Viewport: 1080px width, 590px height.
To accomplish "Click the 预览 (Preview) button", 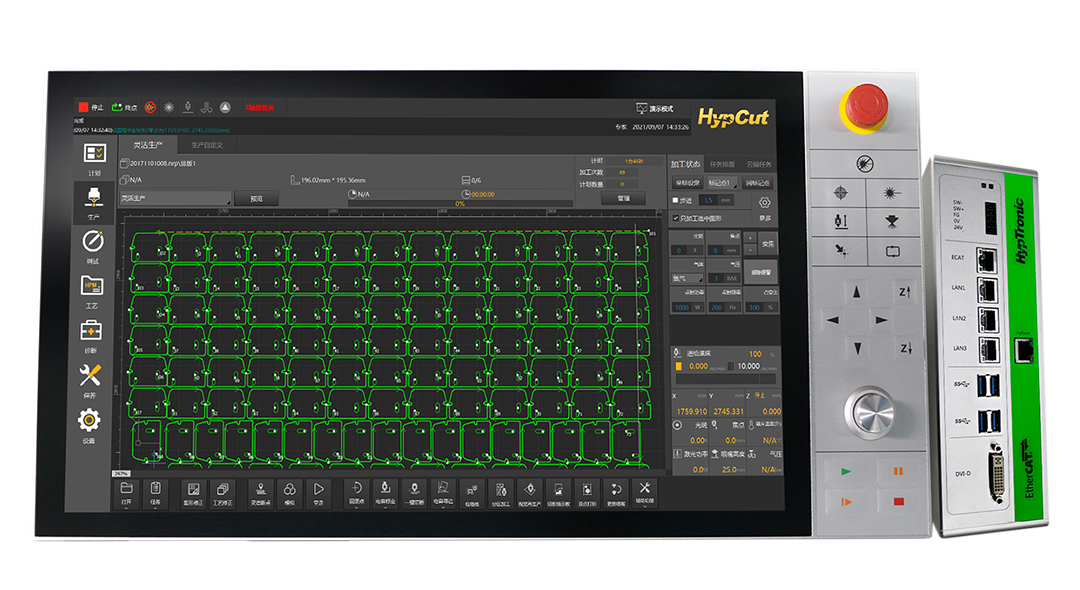I will 256,199.
